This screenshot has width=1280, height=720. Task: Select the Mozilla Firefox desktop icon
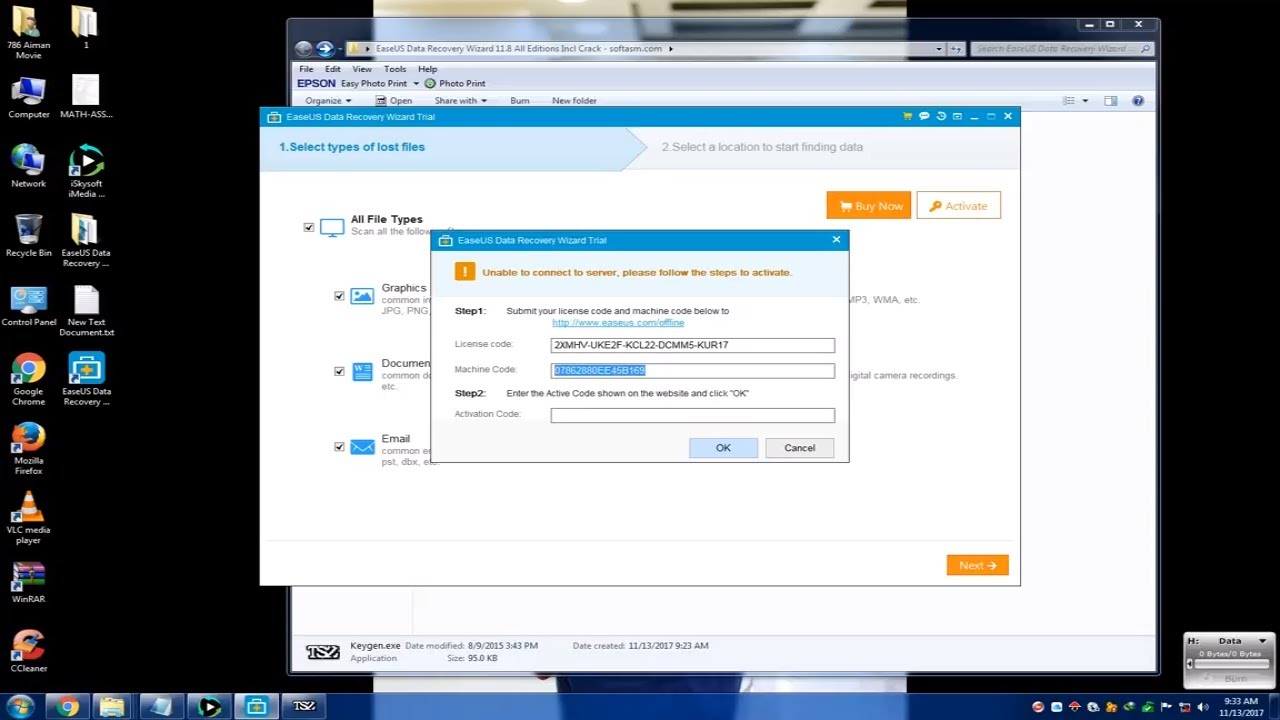[28, 448]
